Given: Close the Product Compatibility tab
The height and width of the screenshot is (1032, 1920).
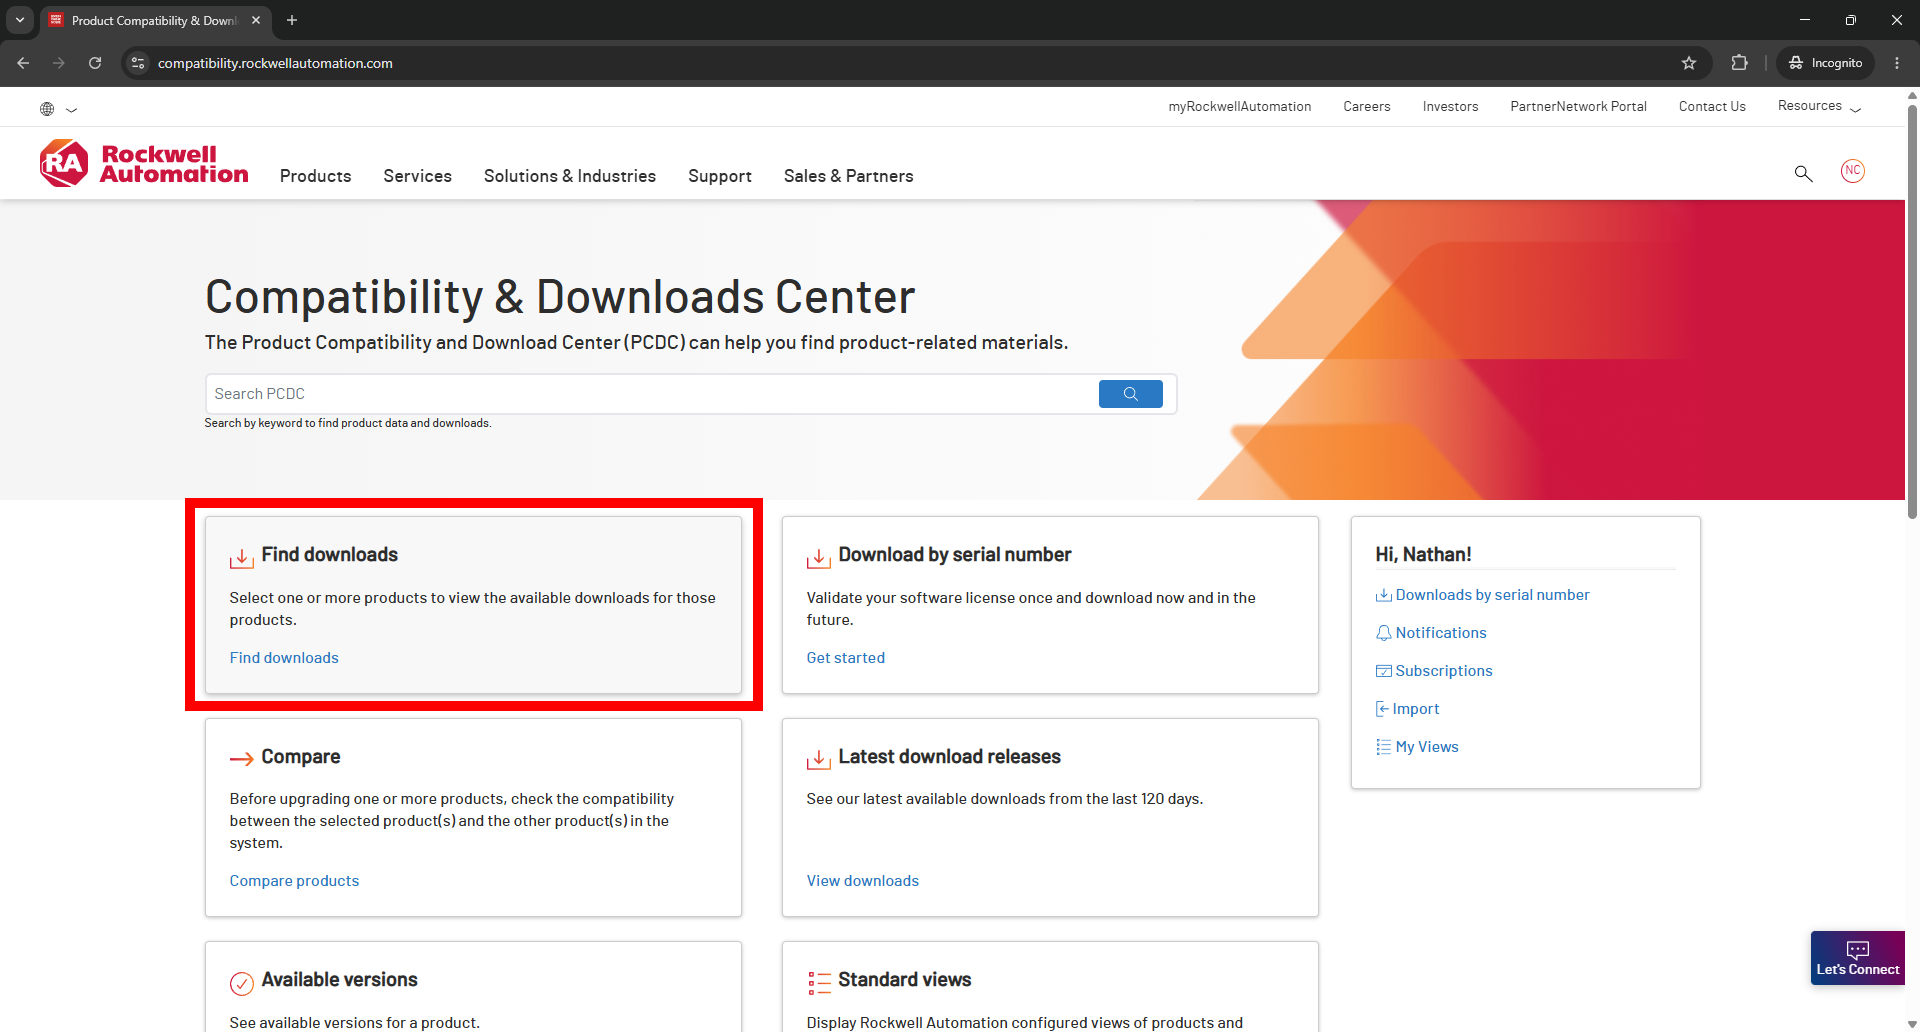Looking at the screenshot, I should pyautogui.click(x=256, y=20).
